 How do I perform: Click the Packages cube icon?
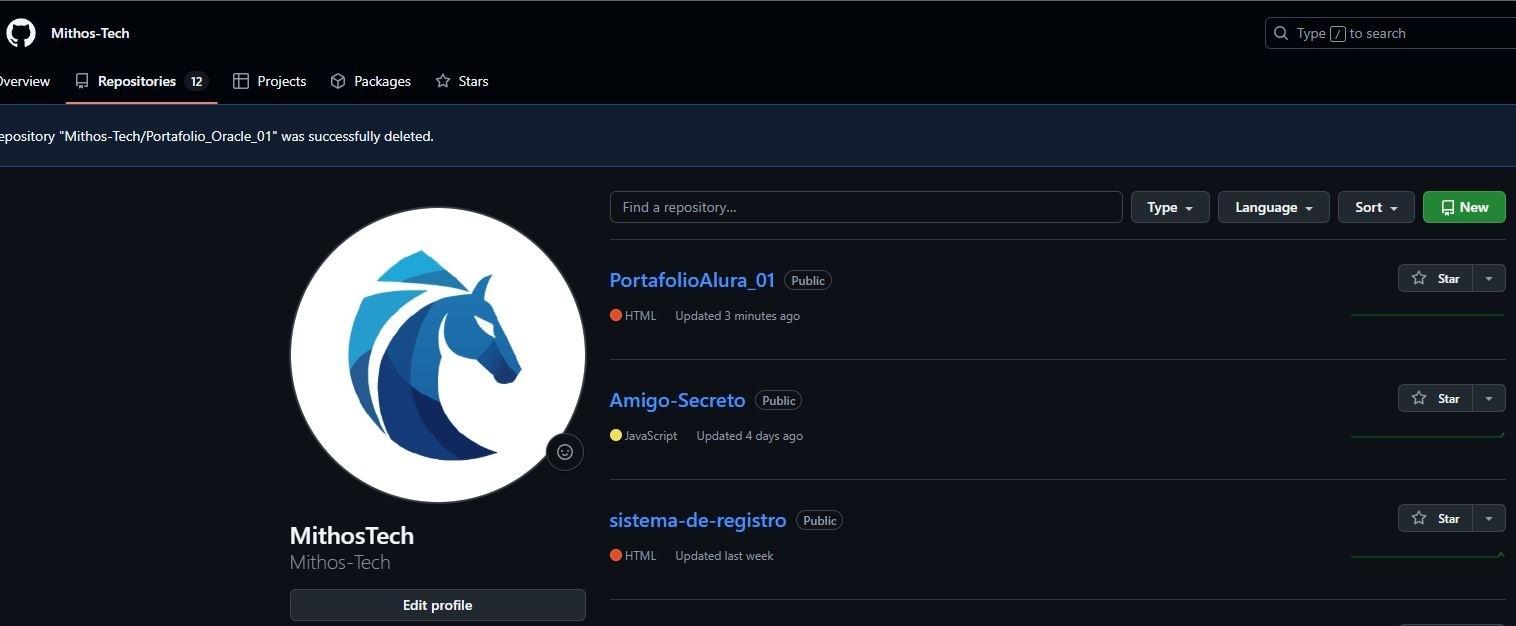tap(338, 81)
